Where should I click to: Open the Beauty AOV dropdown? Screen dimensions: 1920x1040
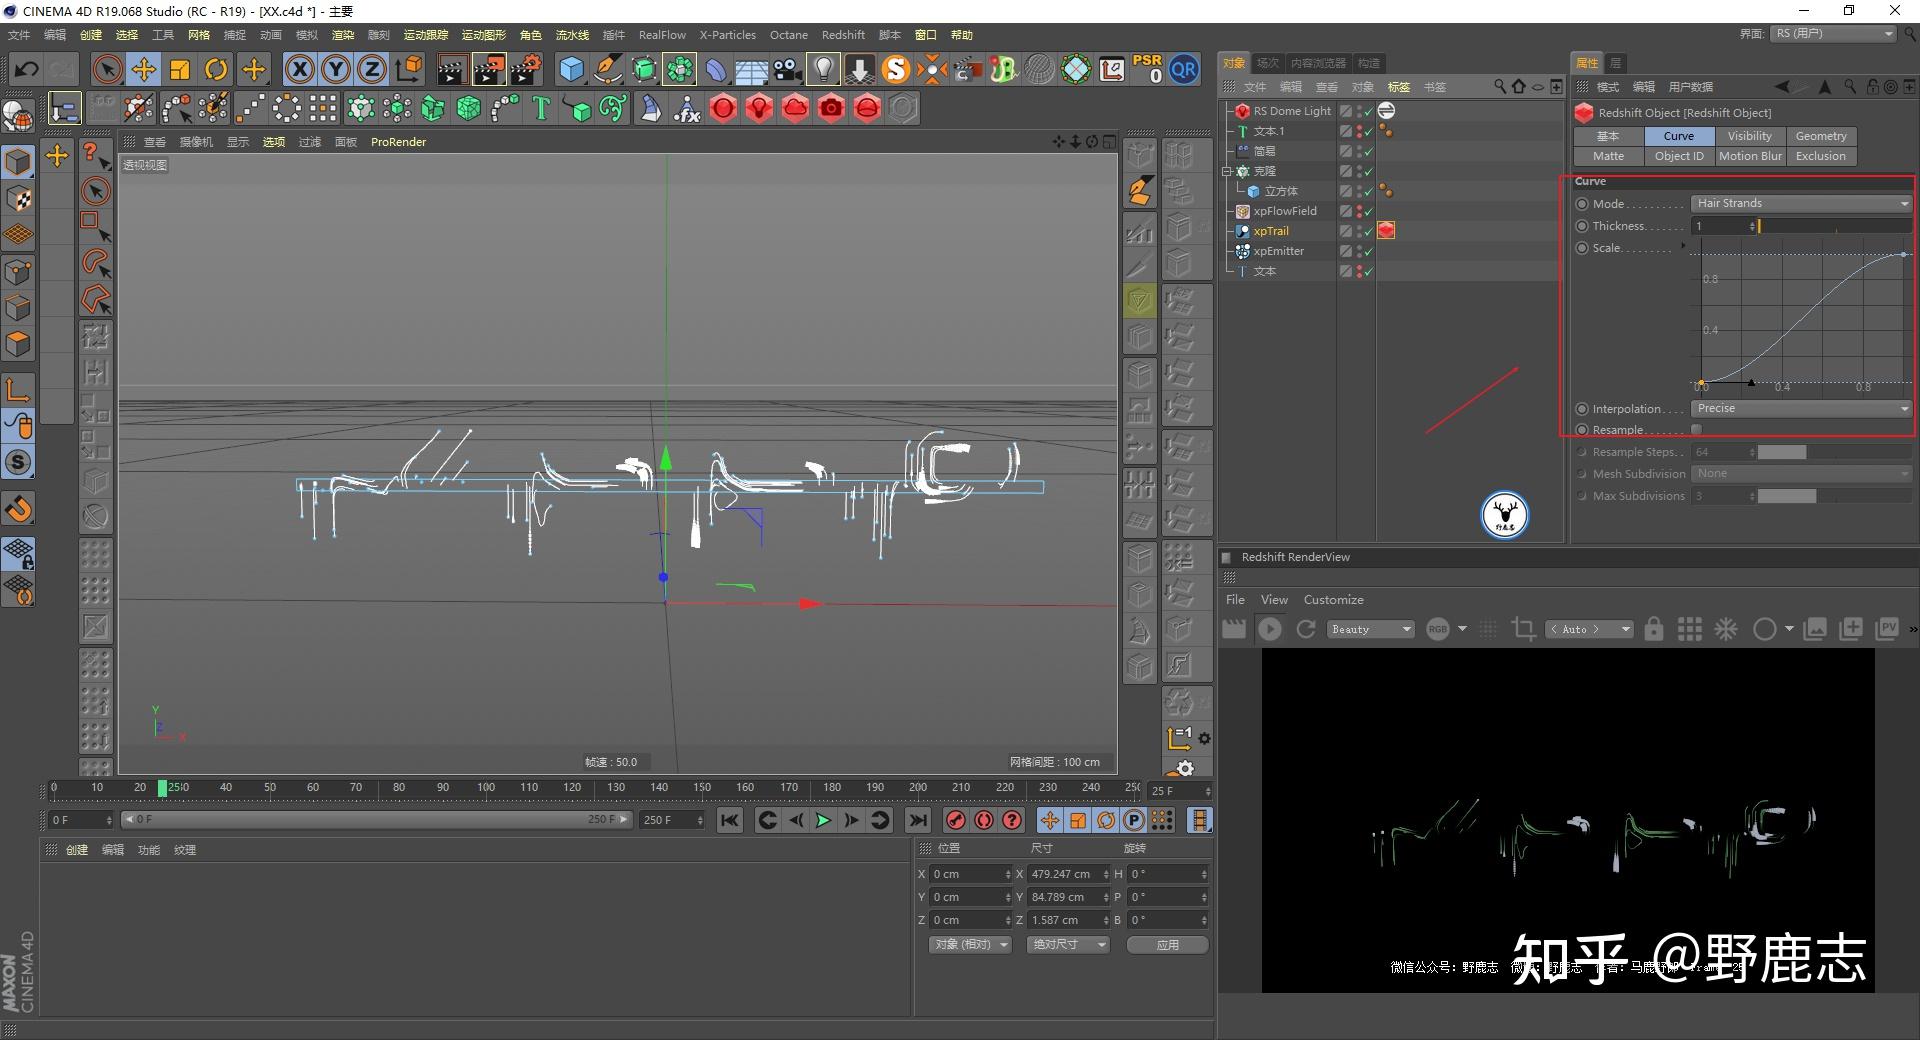tap(1370, 629)
